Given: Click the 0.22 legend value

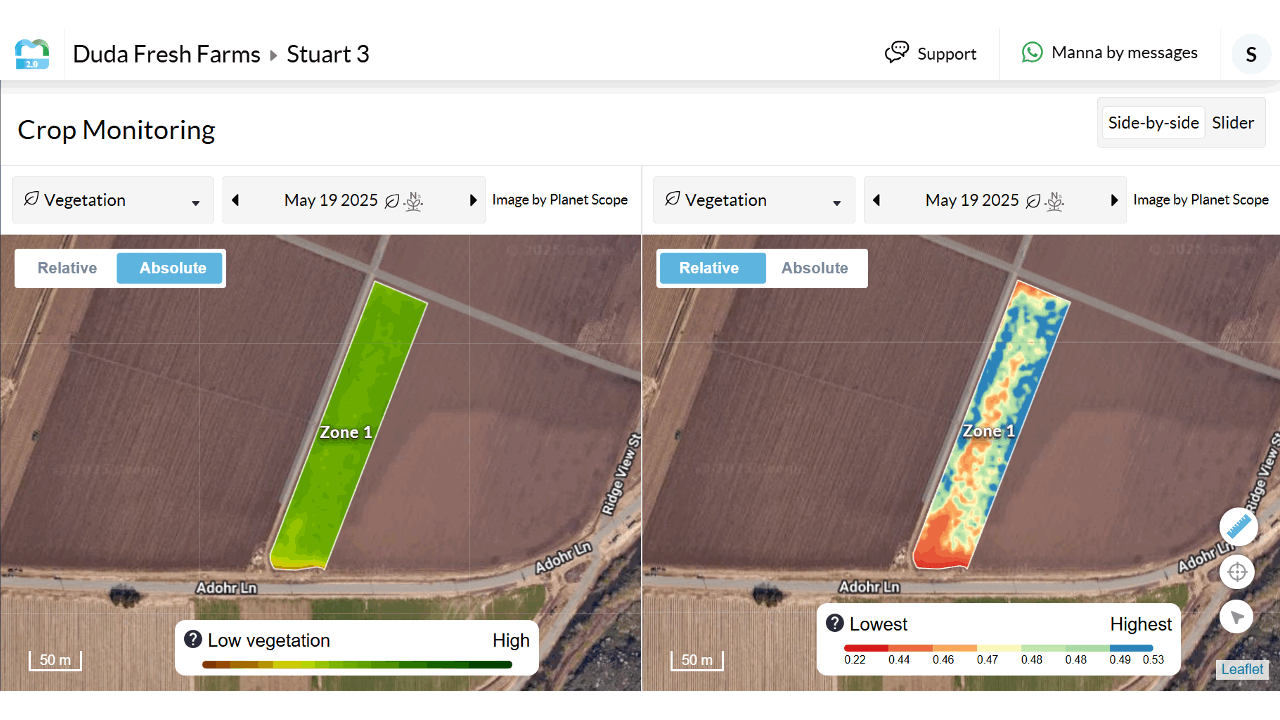Looking at the screenshot, I should tap(855, 660).
